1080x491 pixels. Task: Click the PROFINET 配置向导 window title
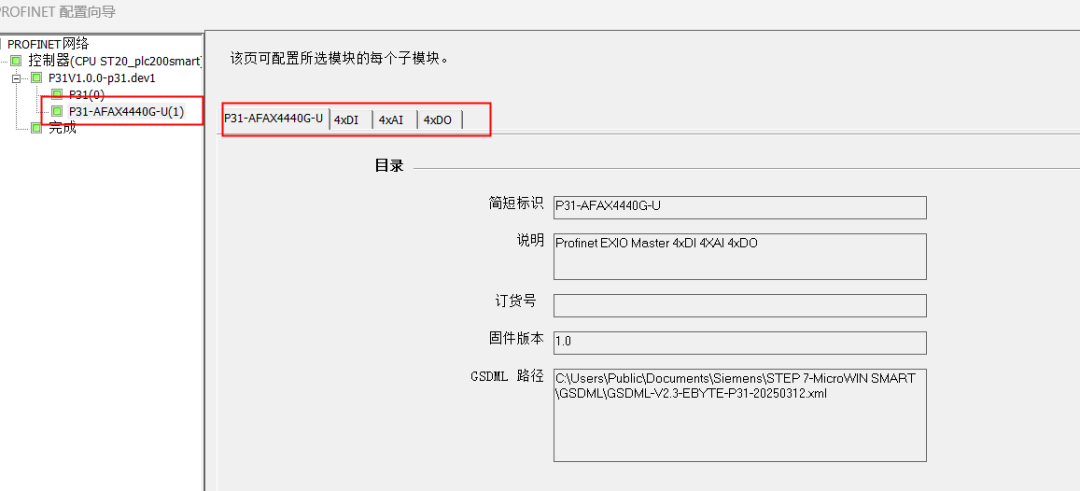coord(58,12)
